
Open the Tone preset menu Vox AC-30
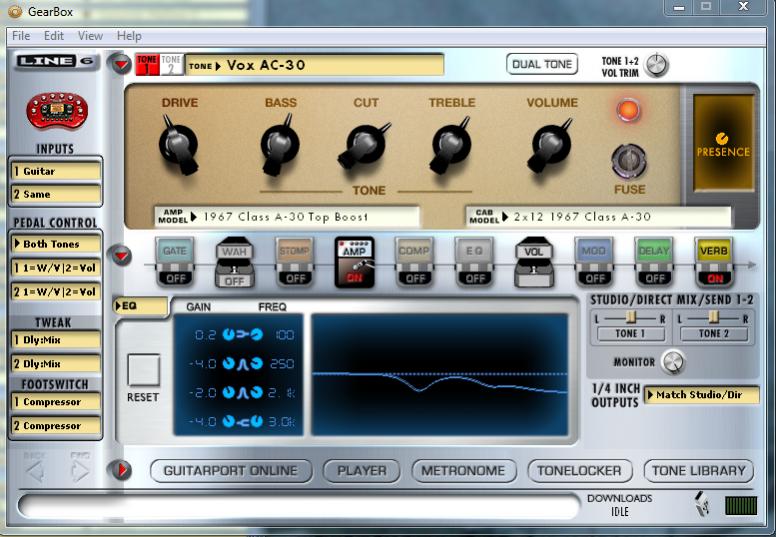314,65
